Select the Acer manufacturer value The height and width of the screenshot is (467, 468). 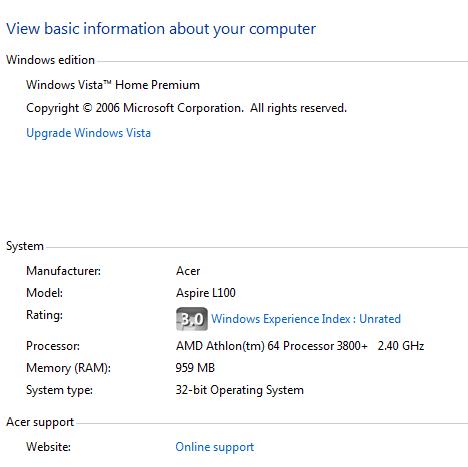(188, 271)
